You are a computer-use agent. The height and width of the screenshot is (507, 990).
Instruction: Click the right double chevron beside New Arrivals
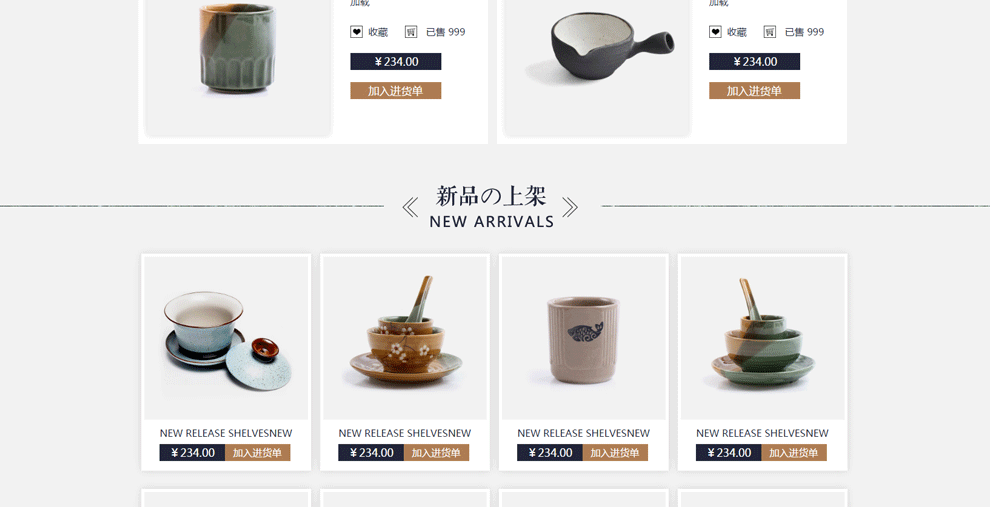(570, 207)
